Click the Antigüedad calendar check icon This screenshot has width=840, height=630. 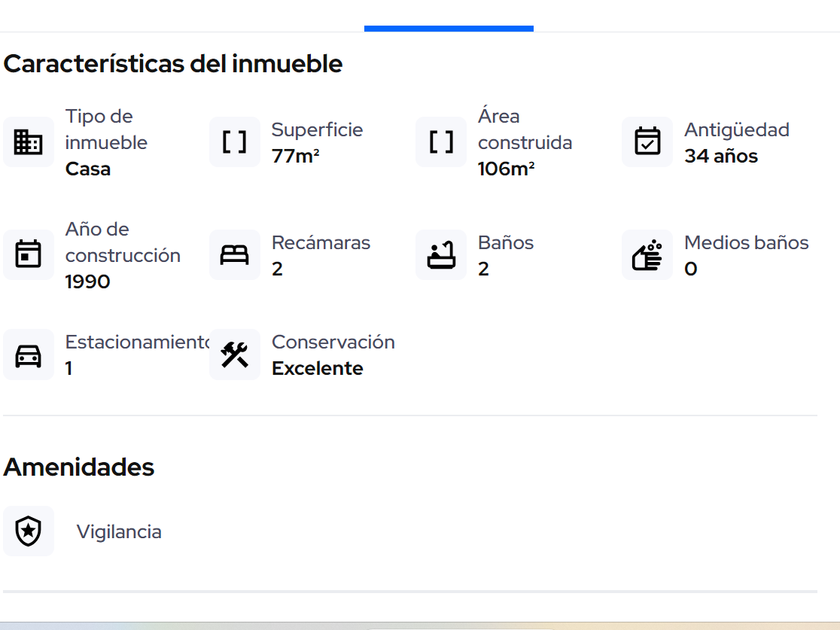click(x=647, y=142)
